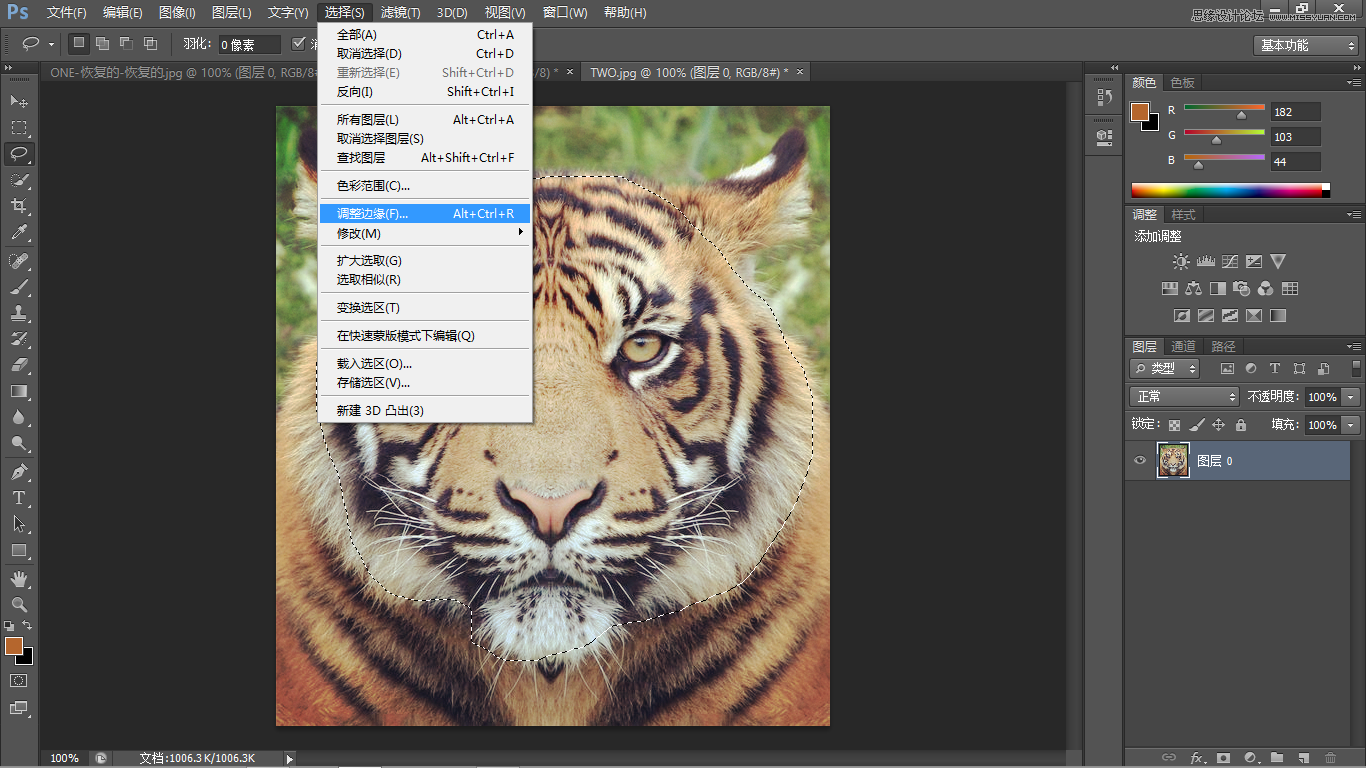1366x768 pixels.
Task: Toggle lock image pixels brush icon
Action: 1196,425
